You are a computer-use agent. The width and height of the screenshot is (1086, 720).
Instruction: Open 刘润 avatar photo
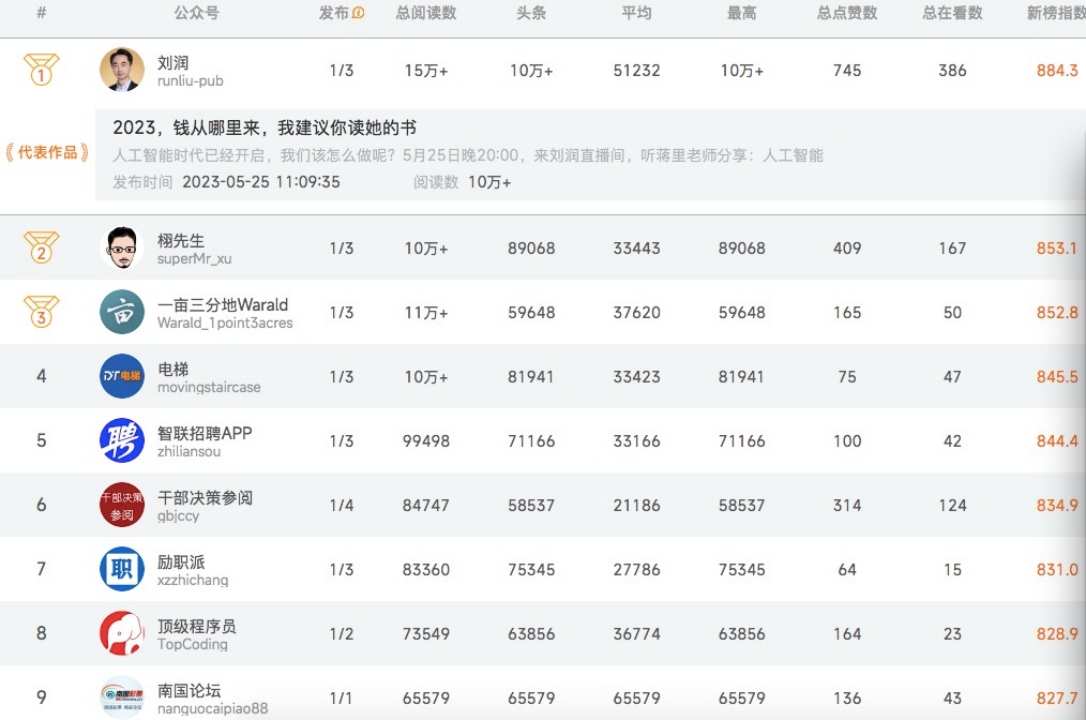(122, 69)
